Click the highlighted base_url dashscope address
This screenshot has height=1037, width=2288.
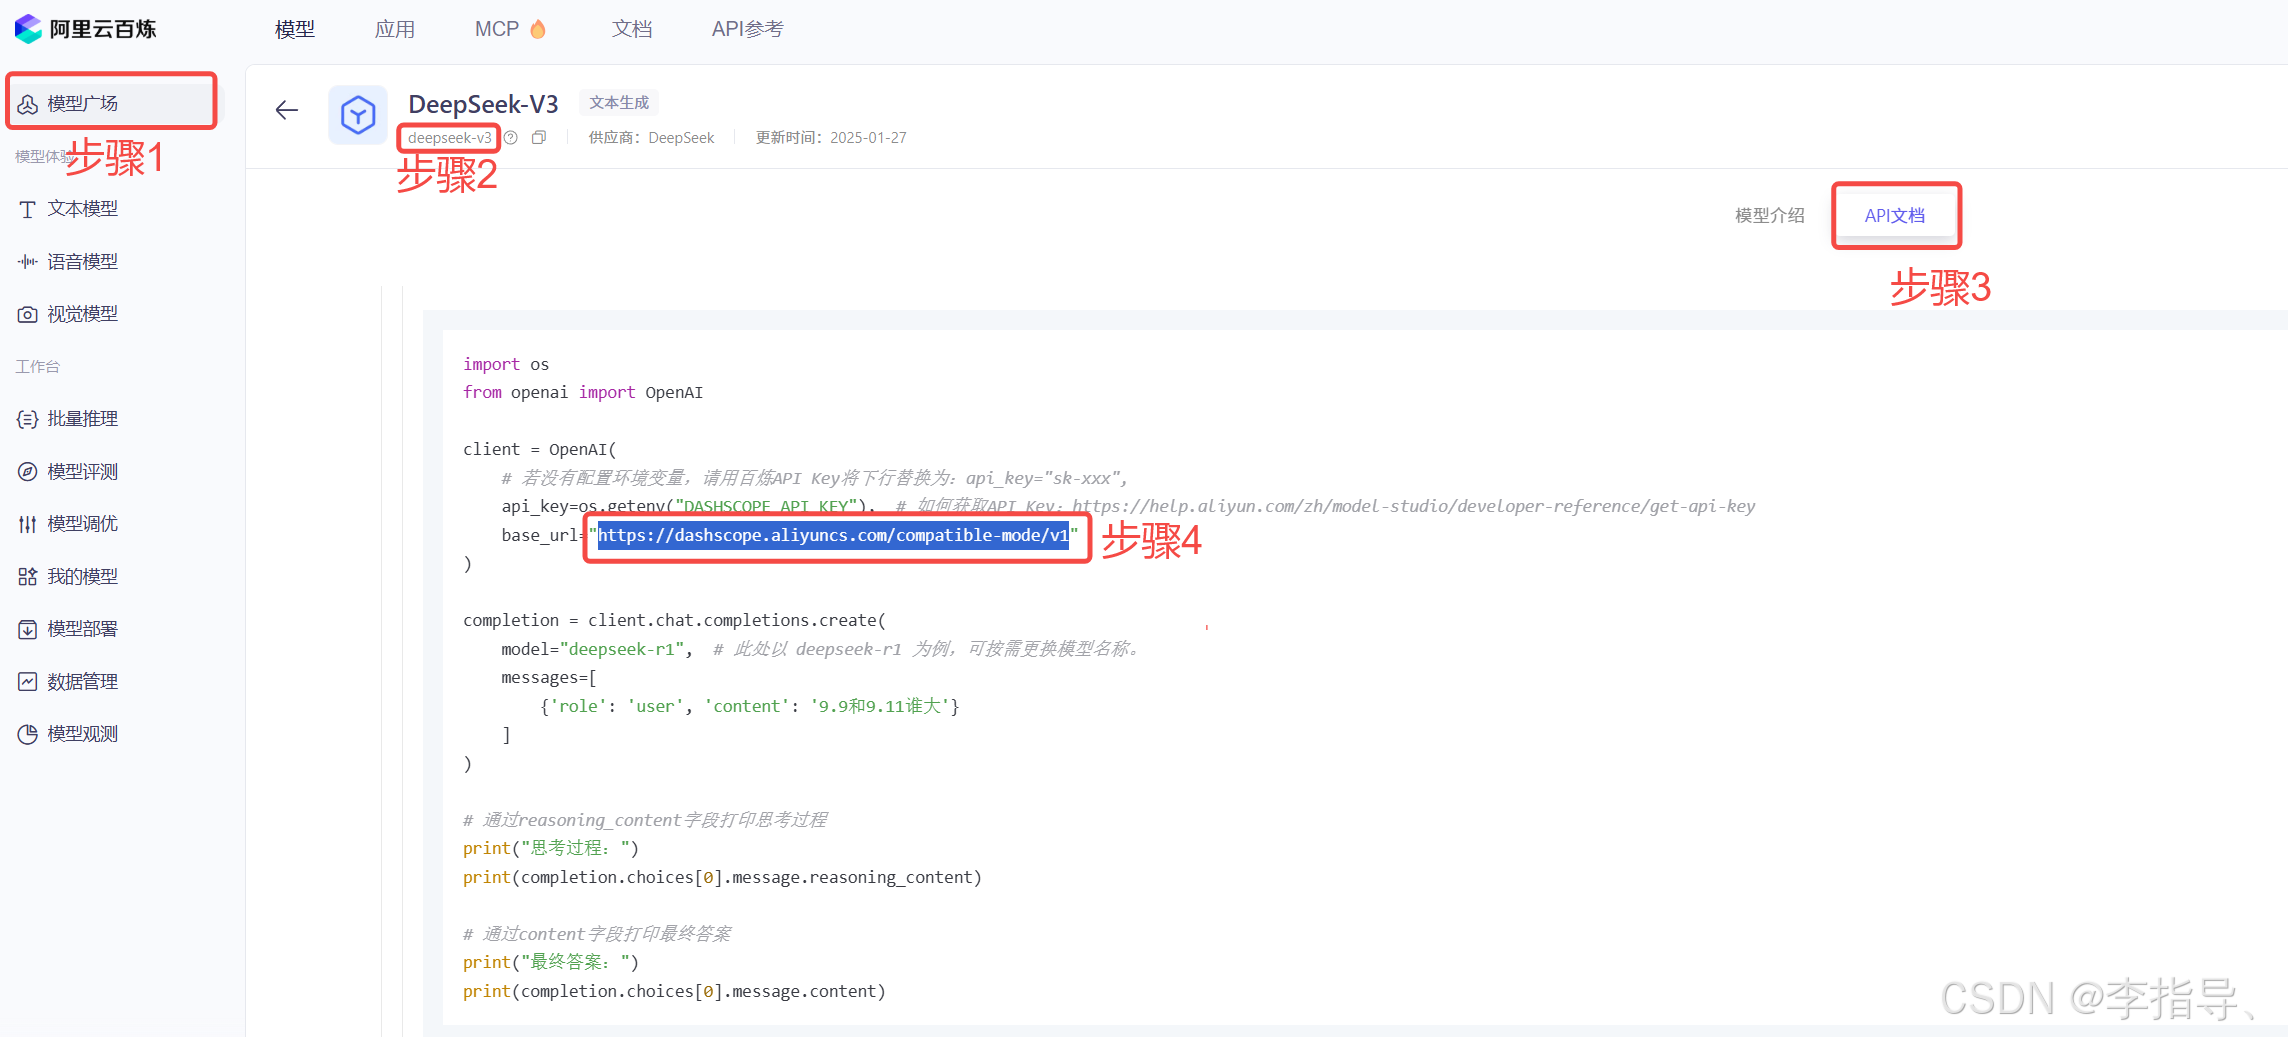833,536
